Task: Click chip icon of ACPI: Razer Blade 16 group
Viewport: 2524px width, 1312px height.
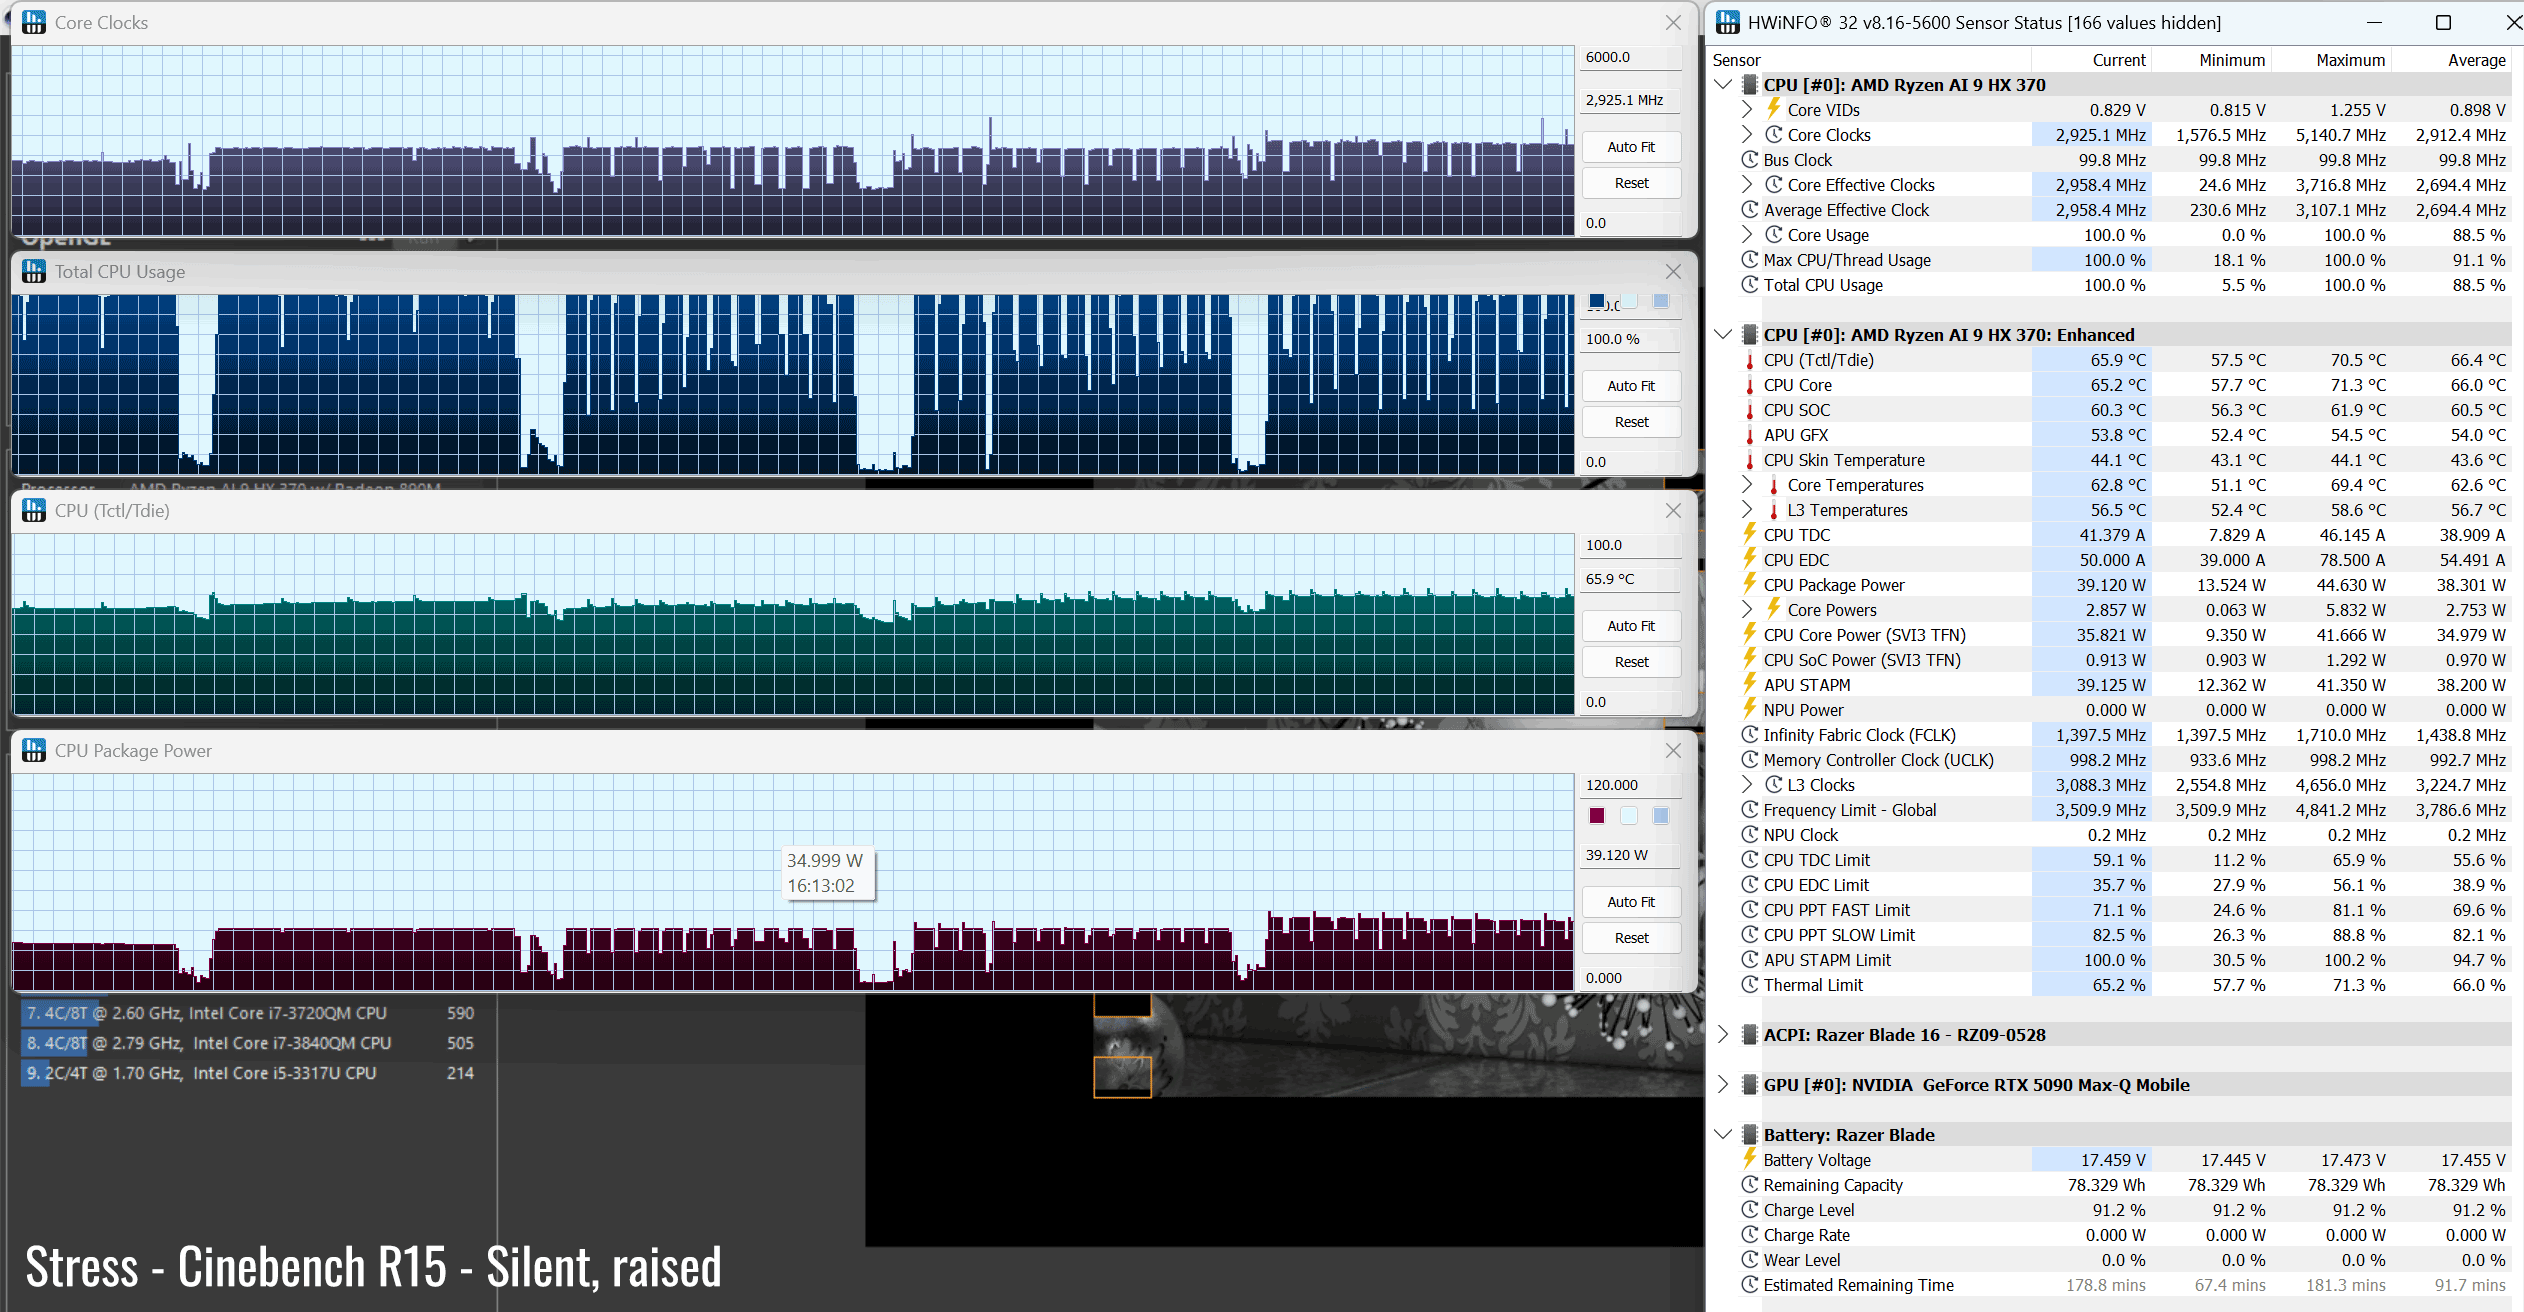Action: coord(1750,1034)
